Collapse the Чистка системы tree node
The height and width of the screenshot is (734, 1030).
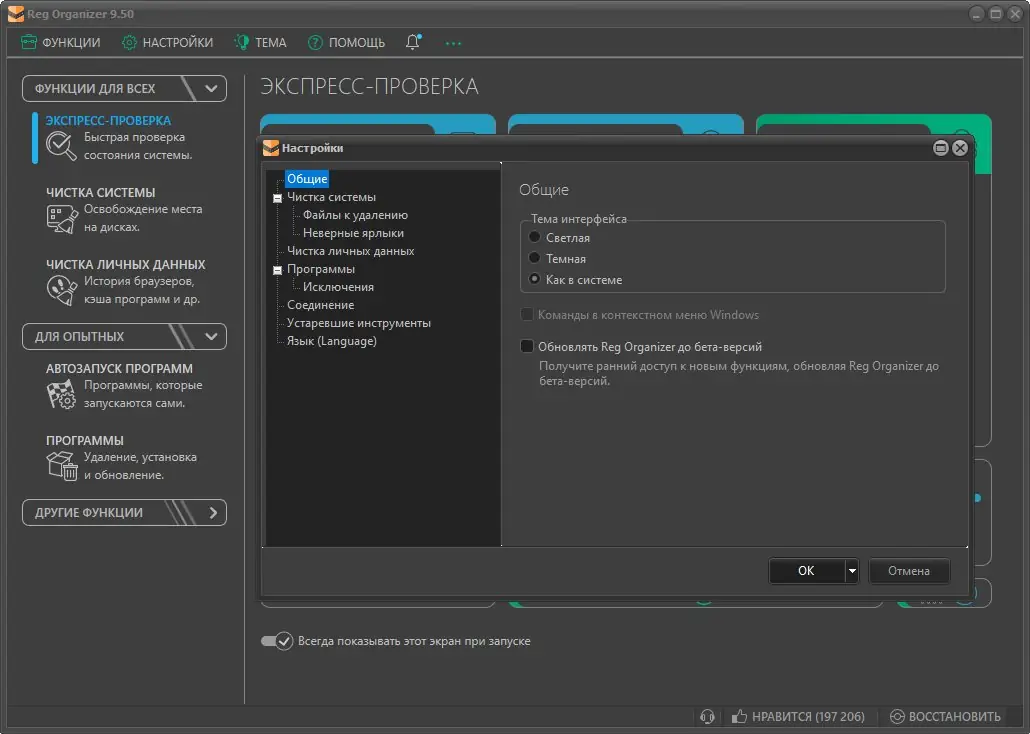pos(277,198)
